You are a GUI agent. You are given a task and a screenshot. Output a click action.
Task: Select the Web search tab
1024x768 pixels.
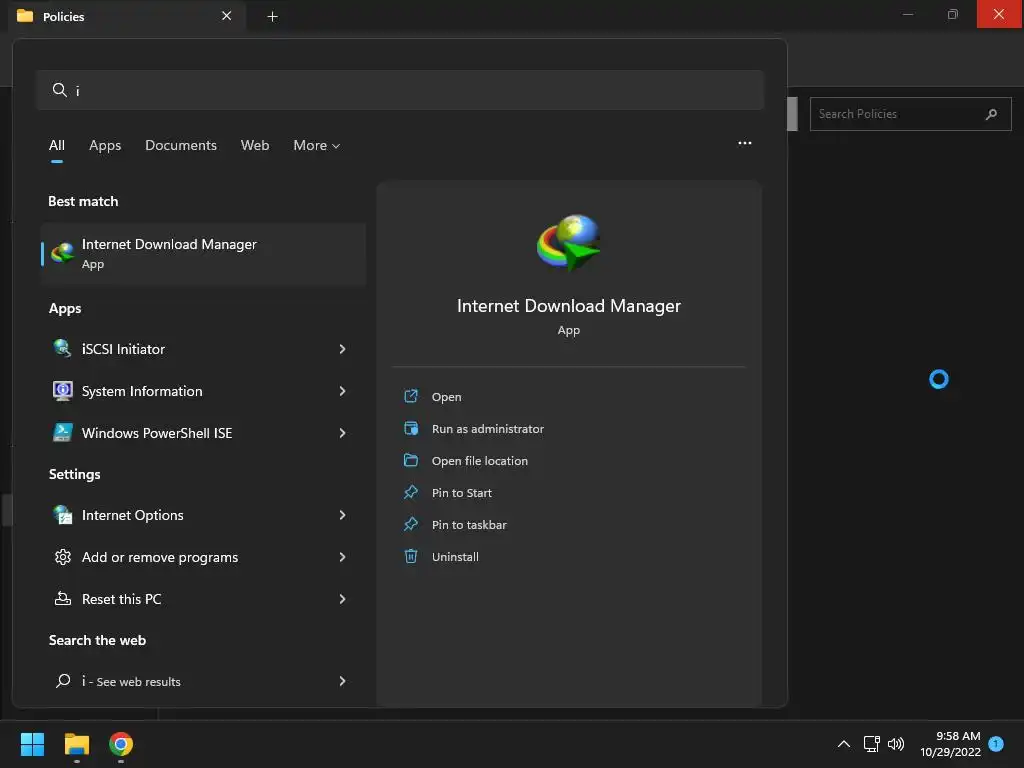click(x=255, y=145)
